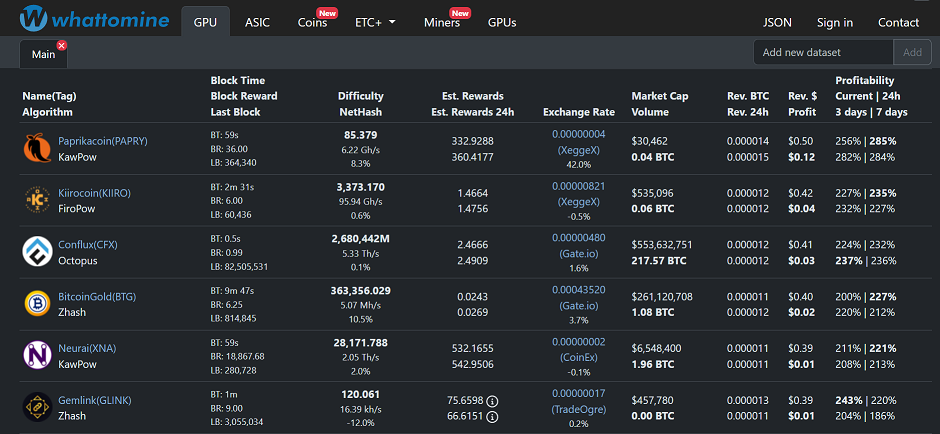Click Neurai difficulty 28,171.788
The width and height of the screenshot is (940, 434).
pyautogui.click(x=360, y=343)
